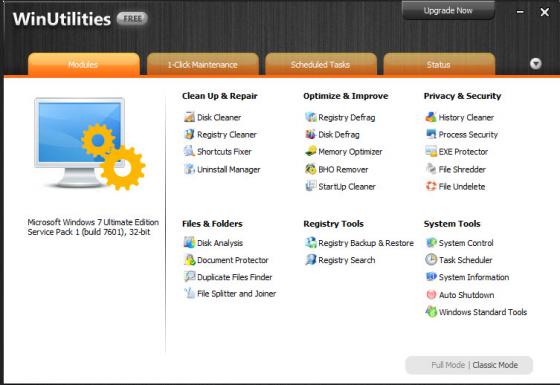This screenshot has width=560, height=385.
Task: Close the WinUtilities window
Action: (544, 12)
